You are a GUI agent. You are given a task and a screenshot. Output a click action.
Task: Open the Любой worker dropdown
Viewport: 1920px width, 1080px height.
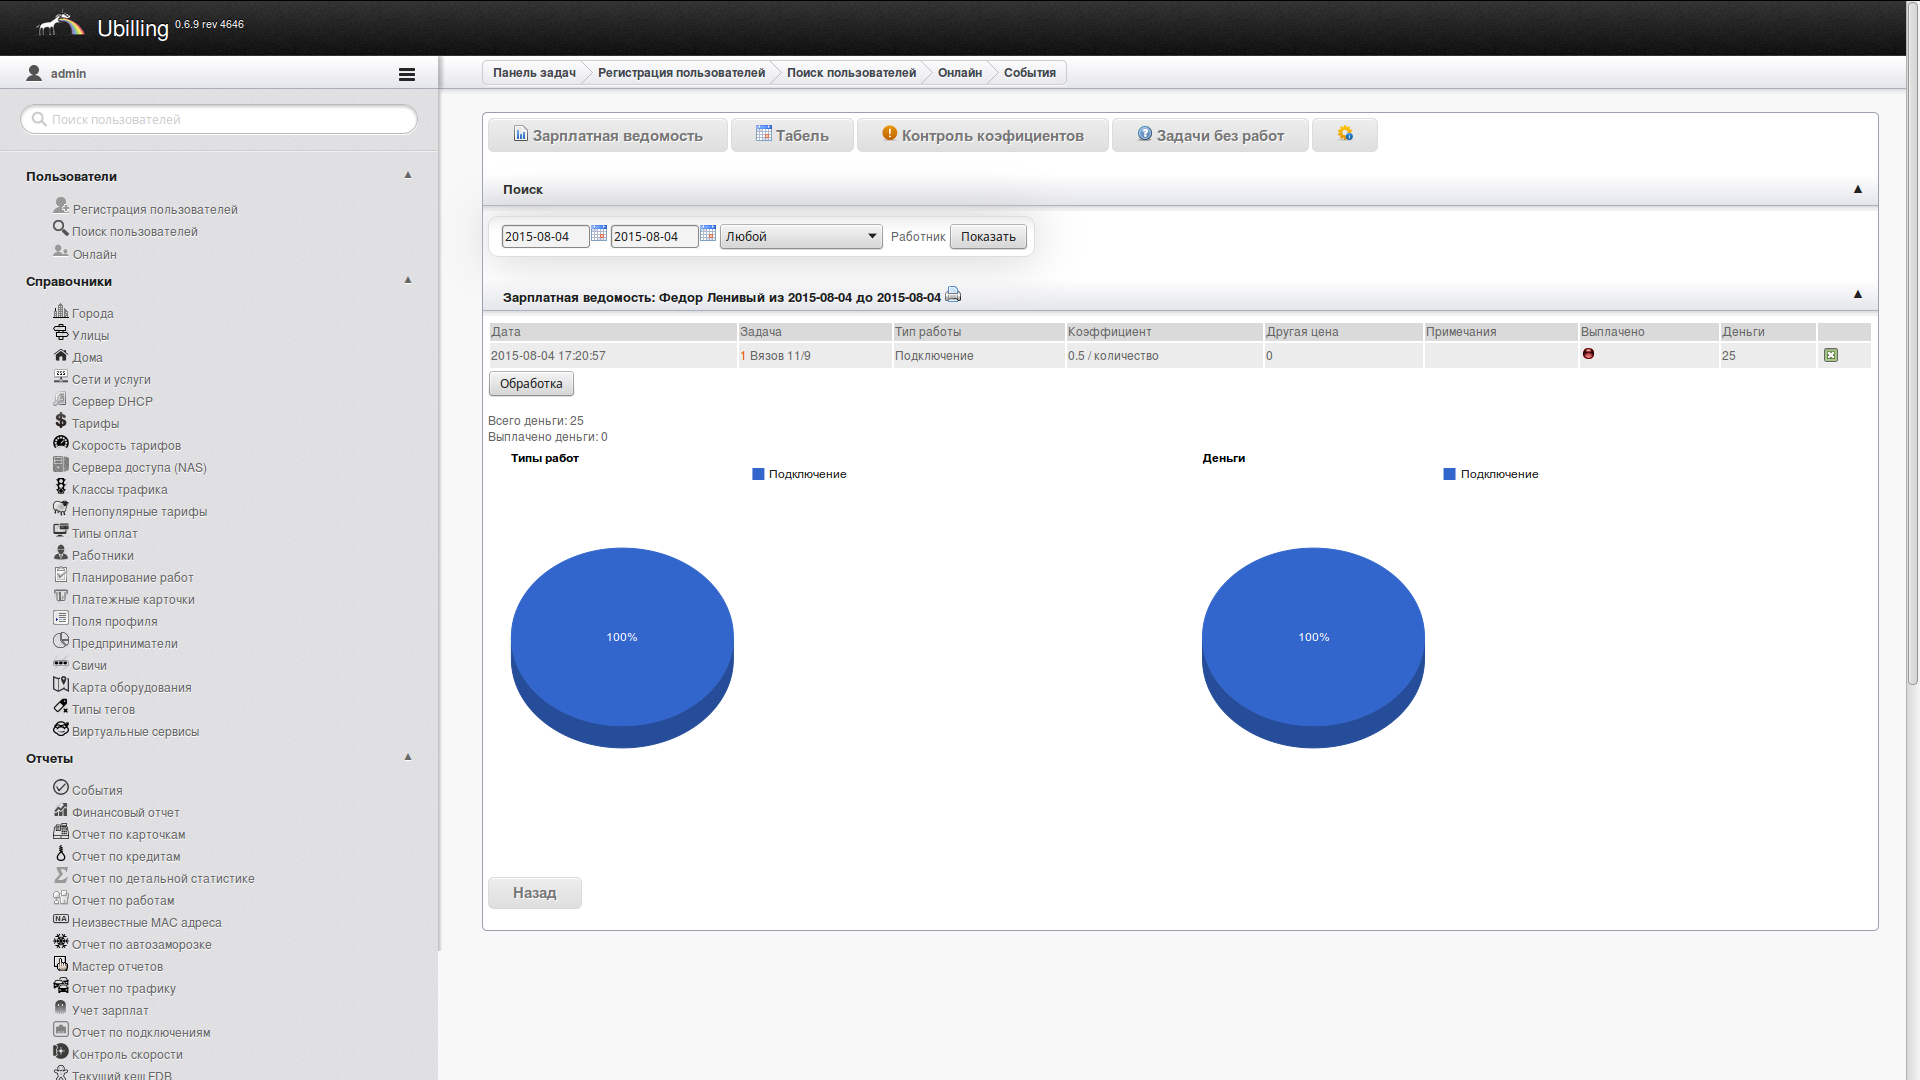point(801,237)
